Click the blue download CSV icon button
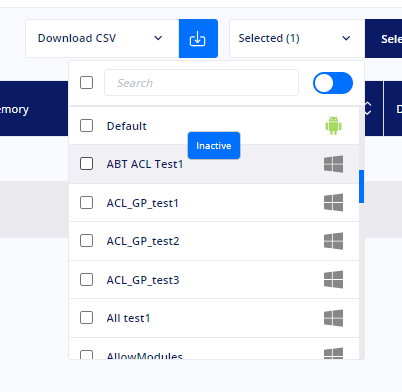 coord(198,38)
